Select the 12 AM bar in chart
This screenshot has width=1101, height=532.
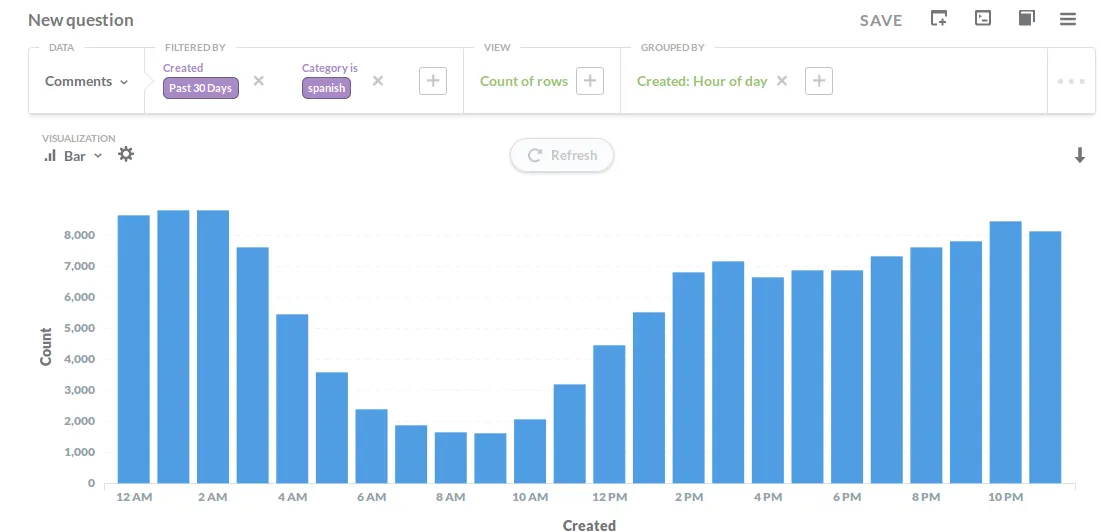(x=133, y=349)
